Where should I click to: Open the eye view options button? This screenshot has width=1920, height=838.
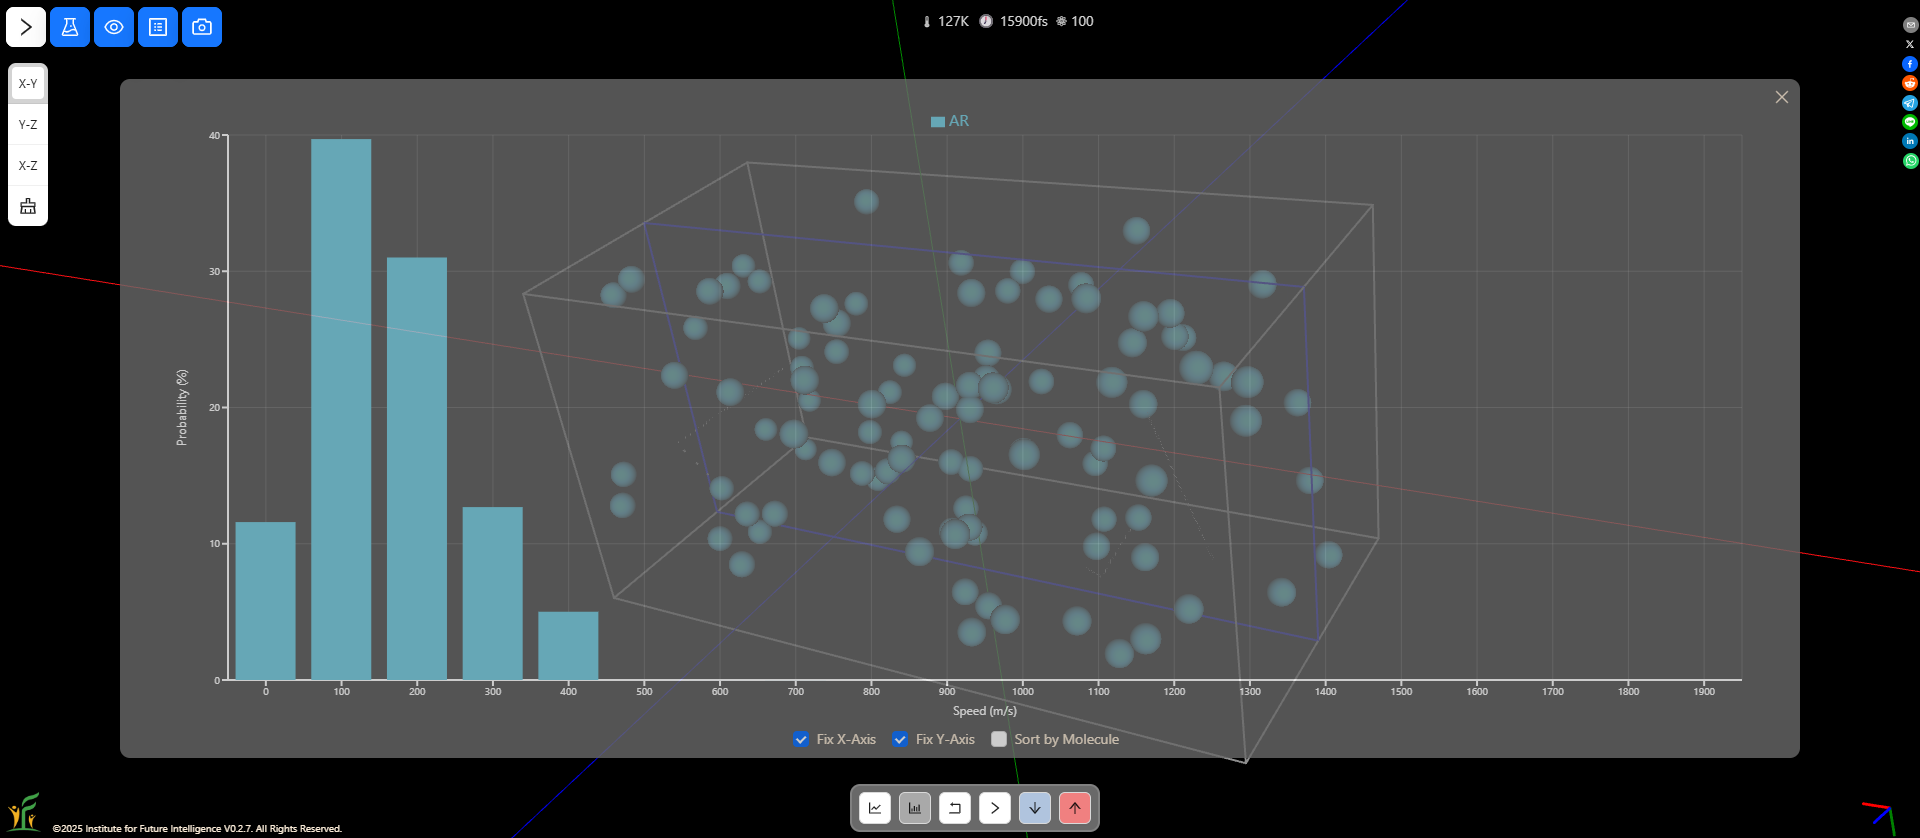pos(114,27)
